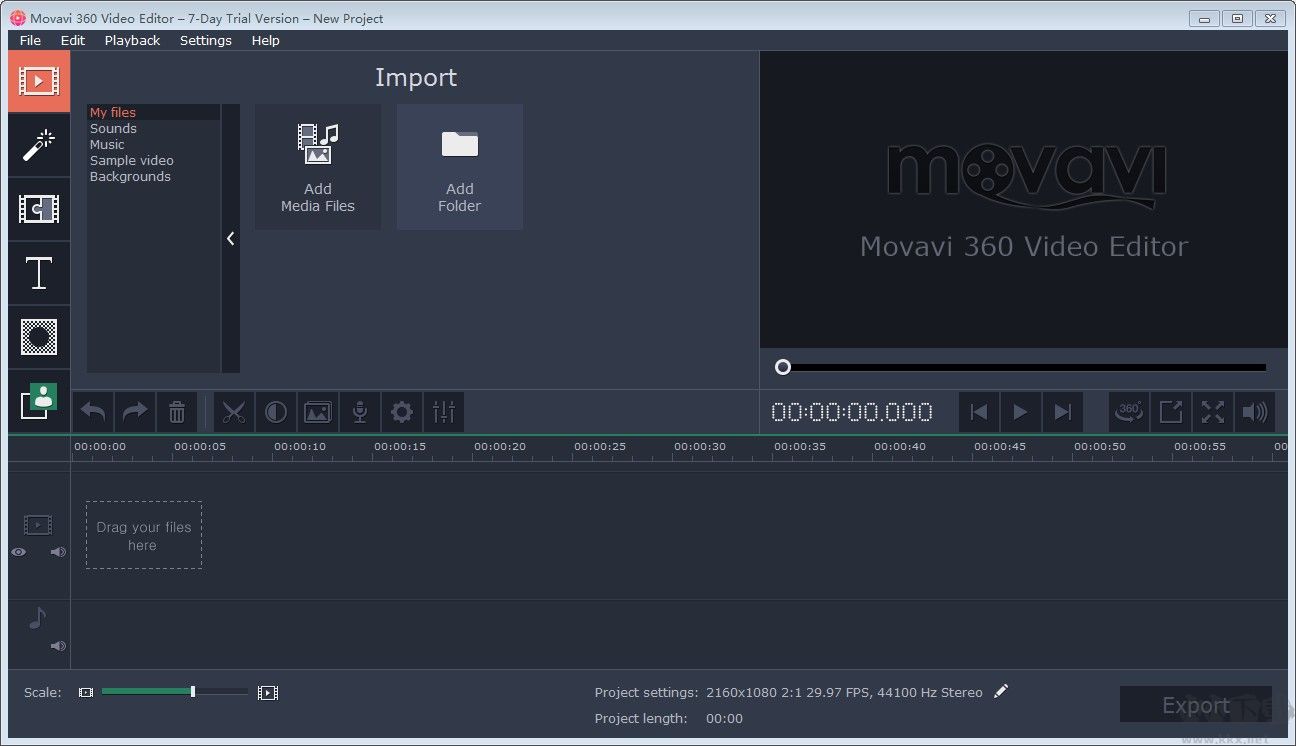The height and width of the screenshot is (746, 1296).
Task: Open the Playback menu
Action: 132,40
